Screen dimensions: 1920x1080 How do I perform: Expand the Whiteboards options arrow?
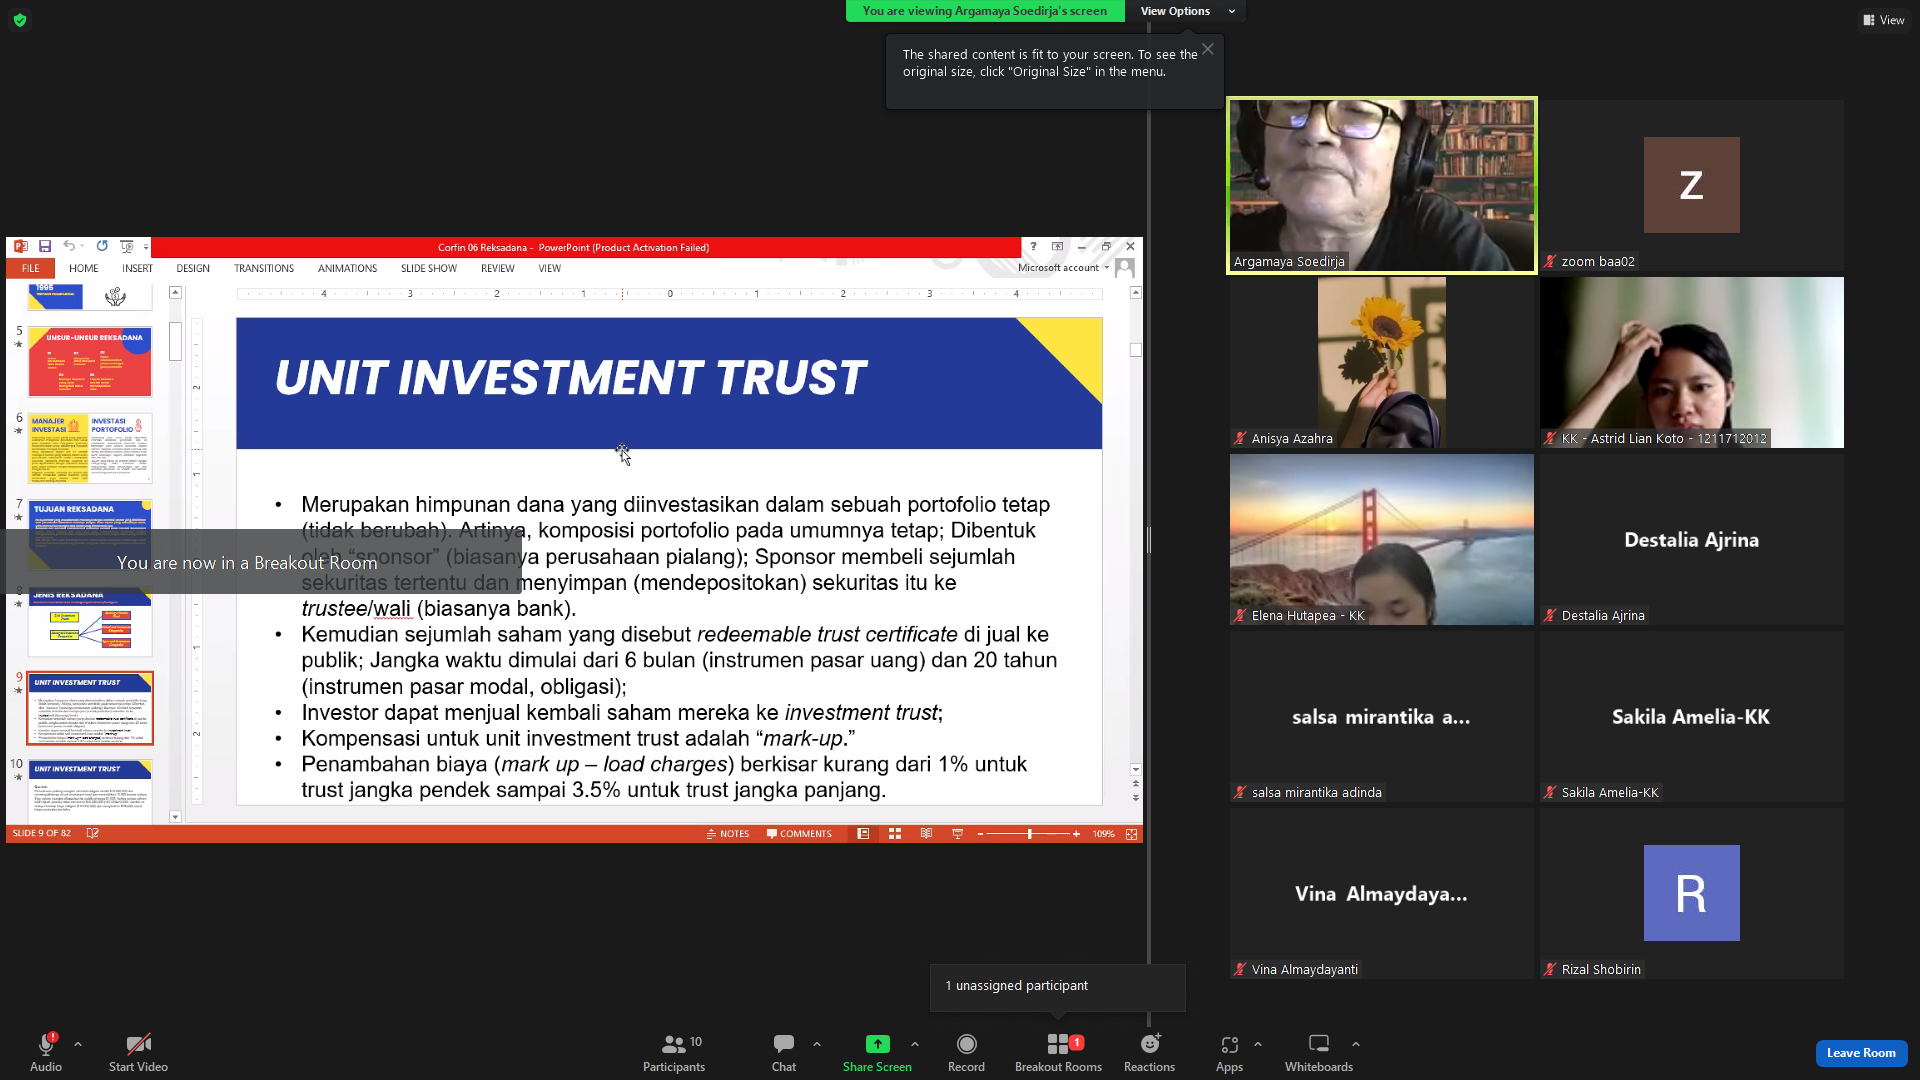point(1356,1044)
